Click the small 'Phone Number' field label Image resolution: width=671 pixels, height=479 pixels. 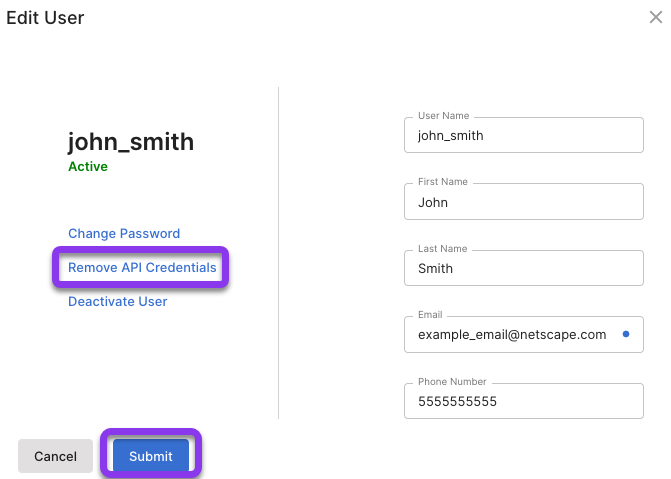[452, 381]
